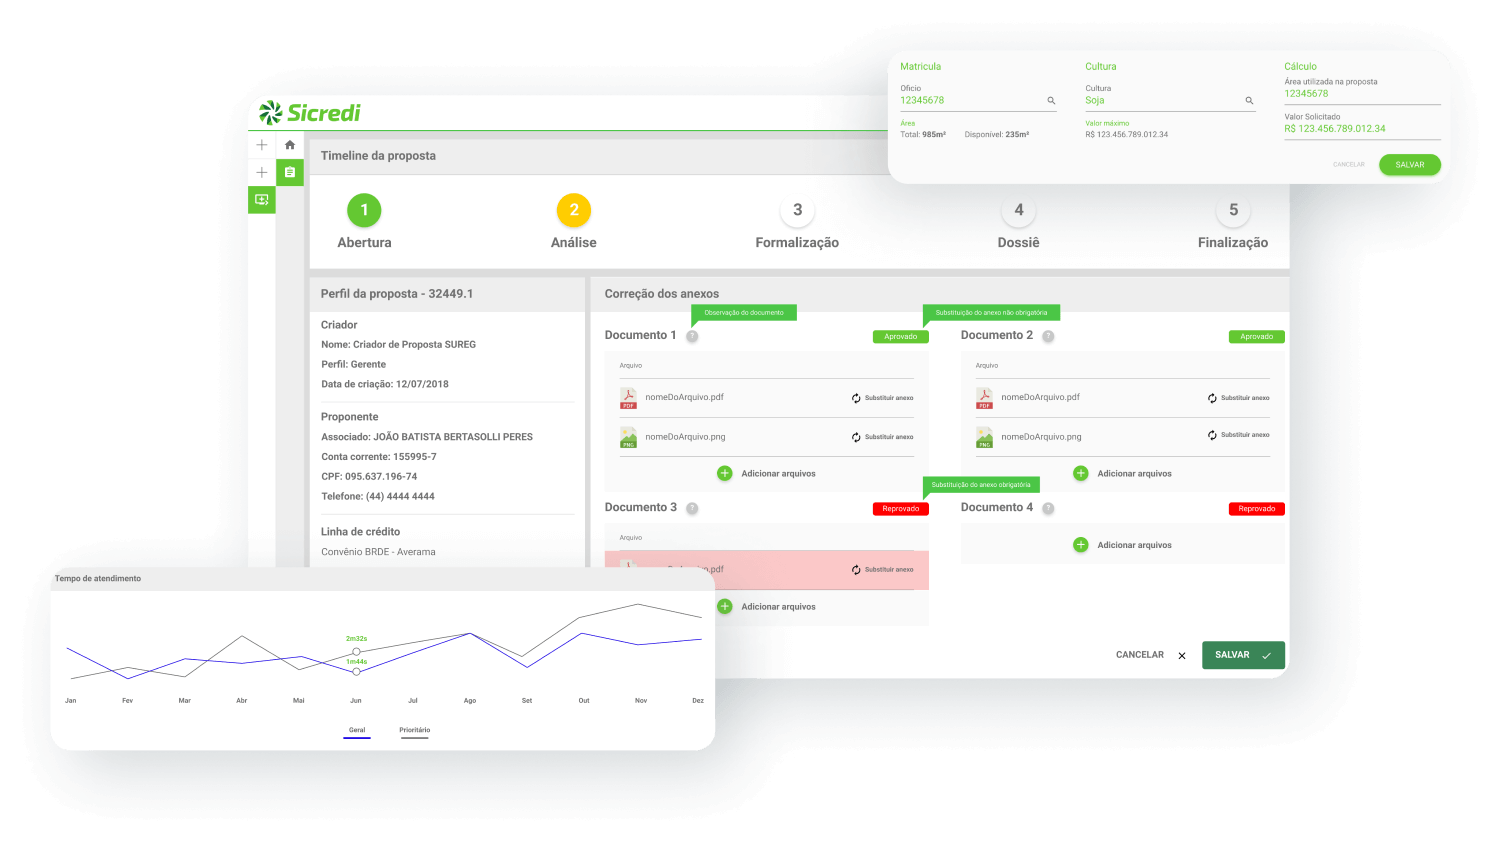
Task: Select timeline step 2 Análise
Action: click(x=574, y=210)
